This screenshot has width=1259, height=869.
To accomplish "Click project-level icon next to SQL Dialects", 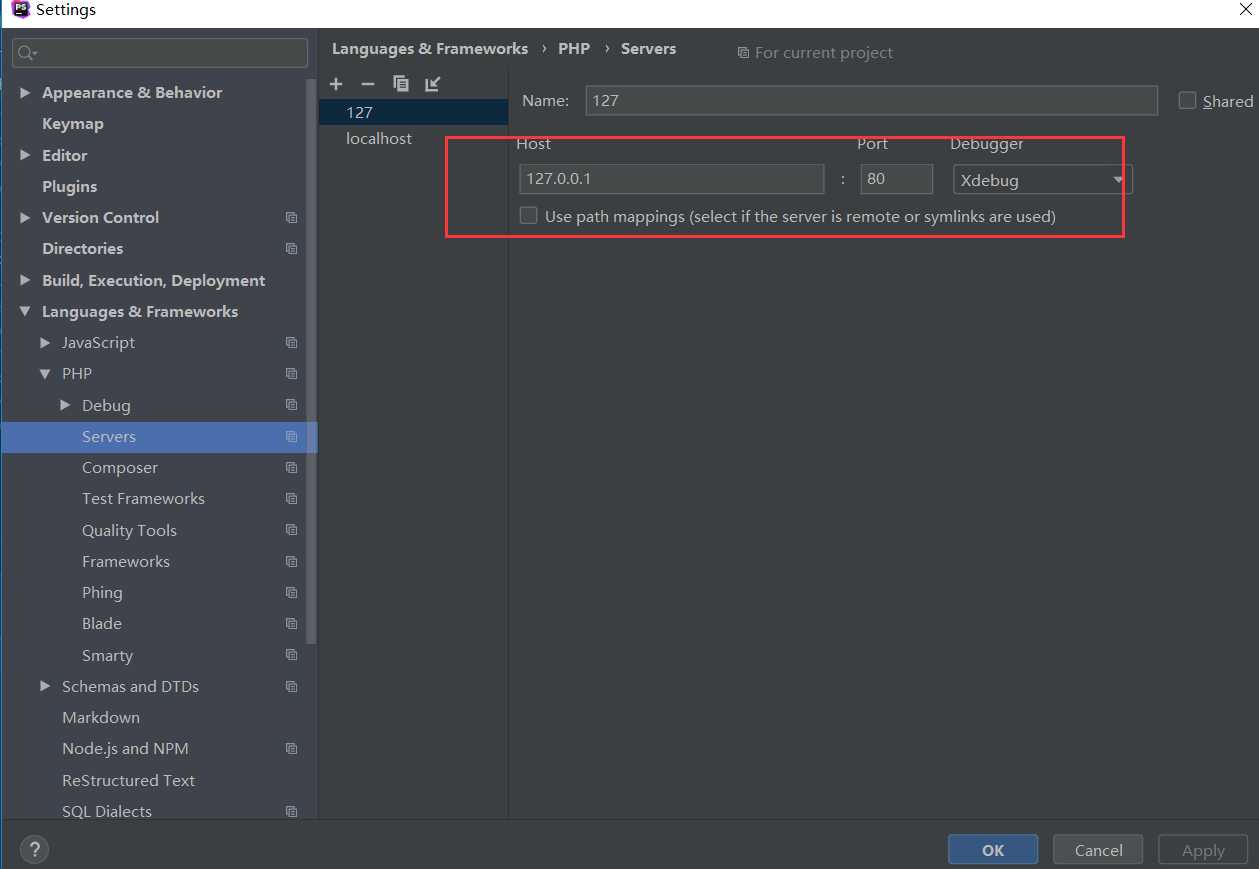I will 291,812.
